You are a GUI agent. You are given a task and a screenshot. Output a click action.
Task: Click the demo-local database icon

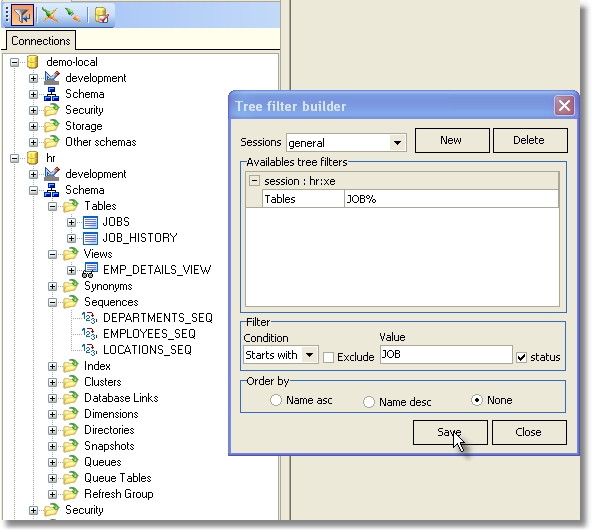[x=33, y=62]
